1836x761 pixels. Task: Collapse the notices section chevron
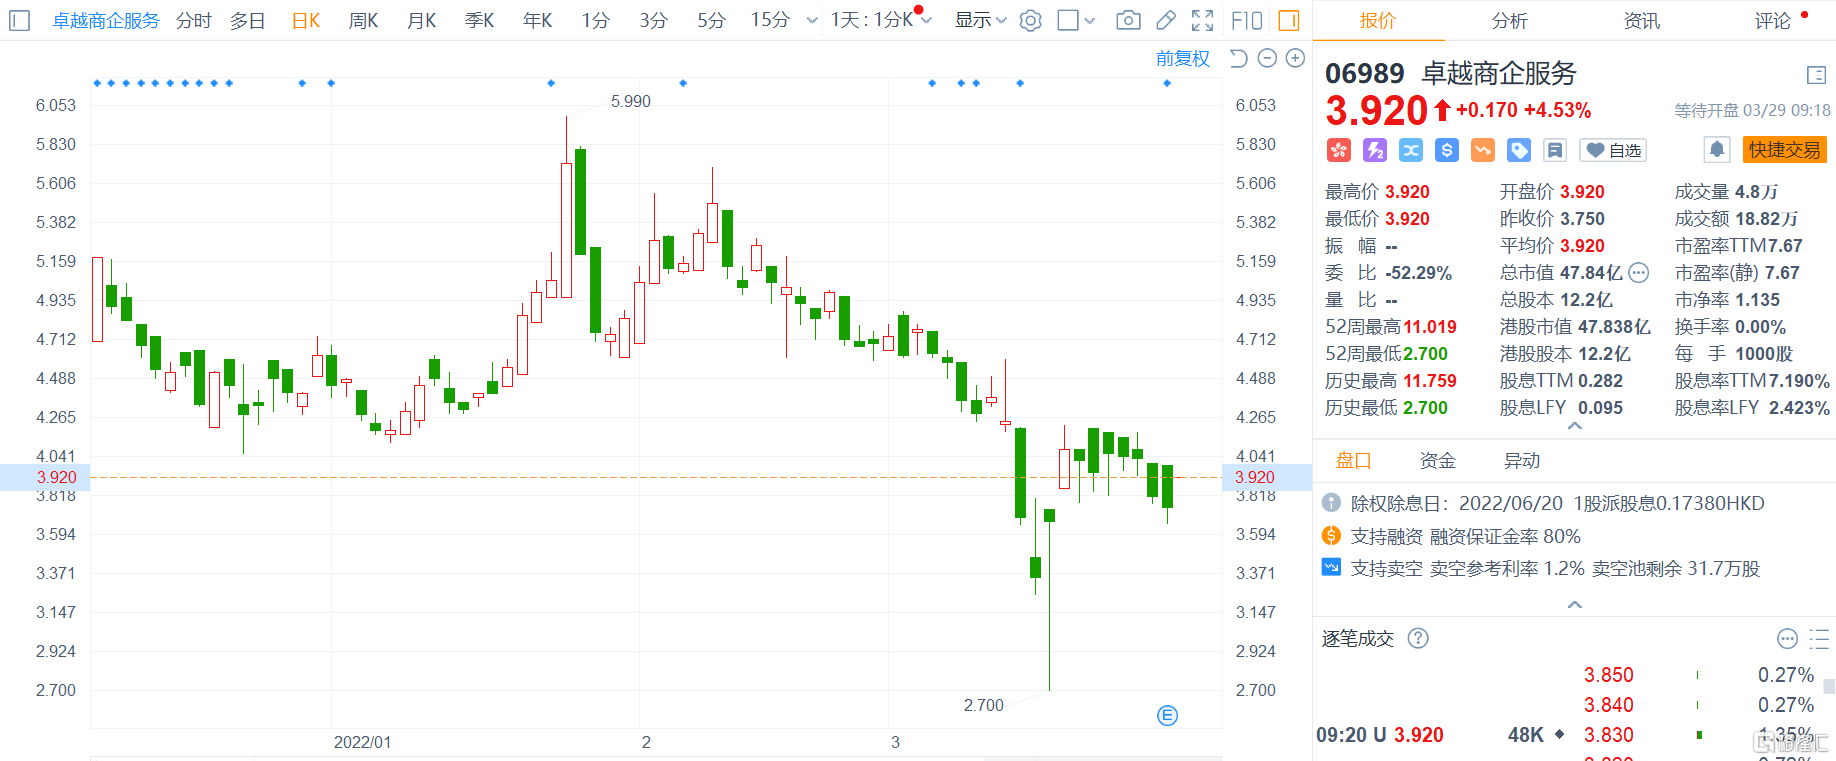click(x=1575, y=605)
